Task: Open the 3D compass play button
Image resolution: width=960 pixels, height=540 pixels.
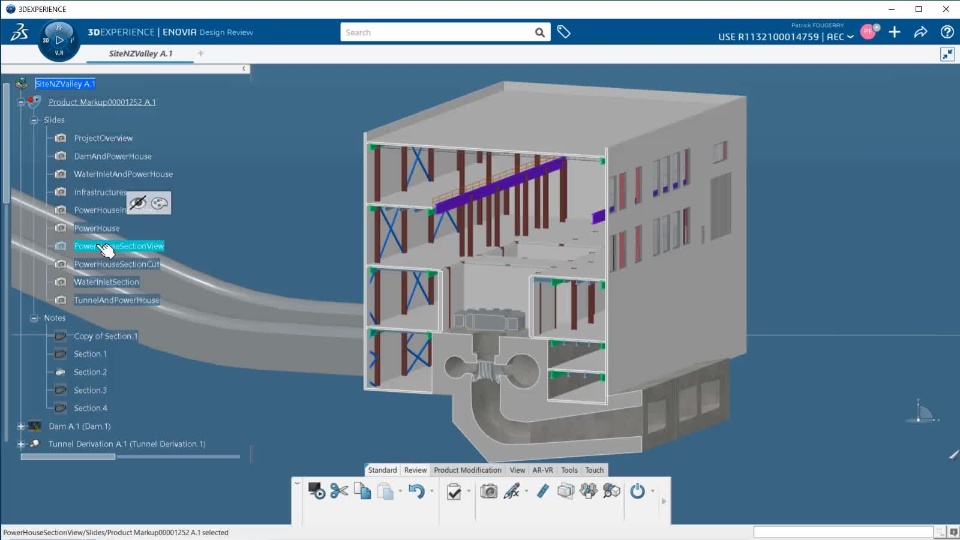Action: pos(59,40)
